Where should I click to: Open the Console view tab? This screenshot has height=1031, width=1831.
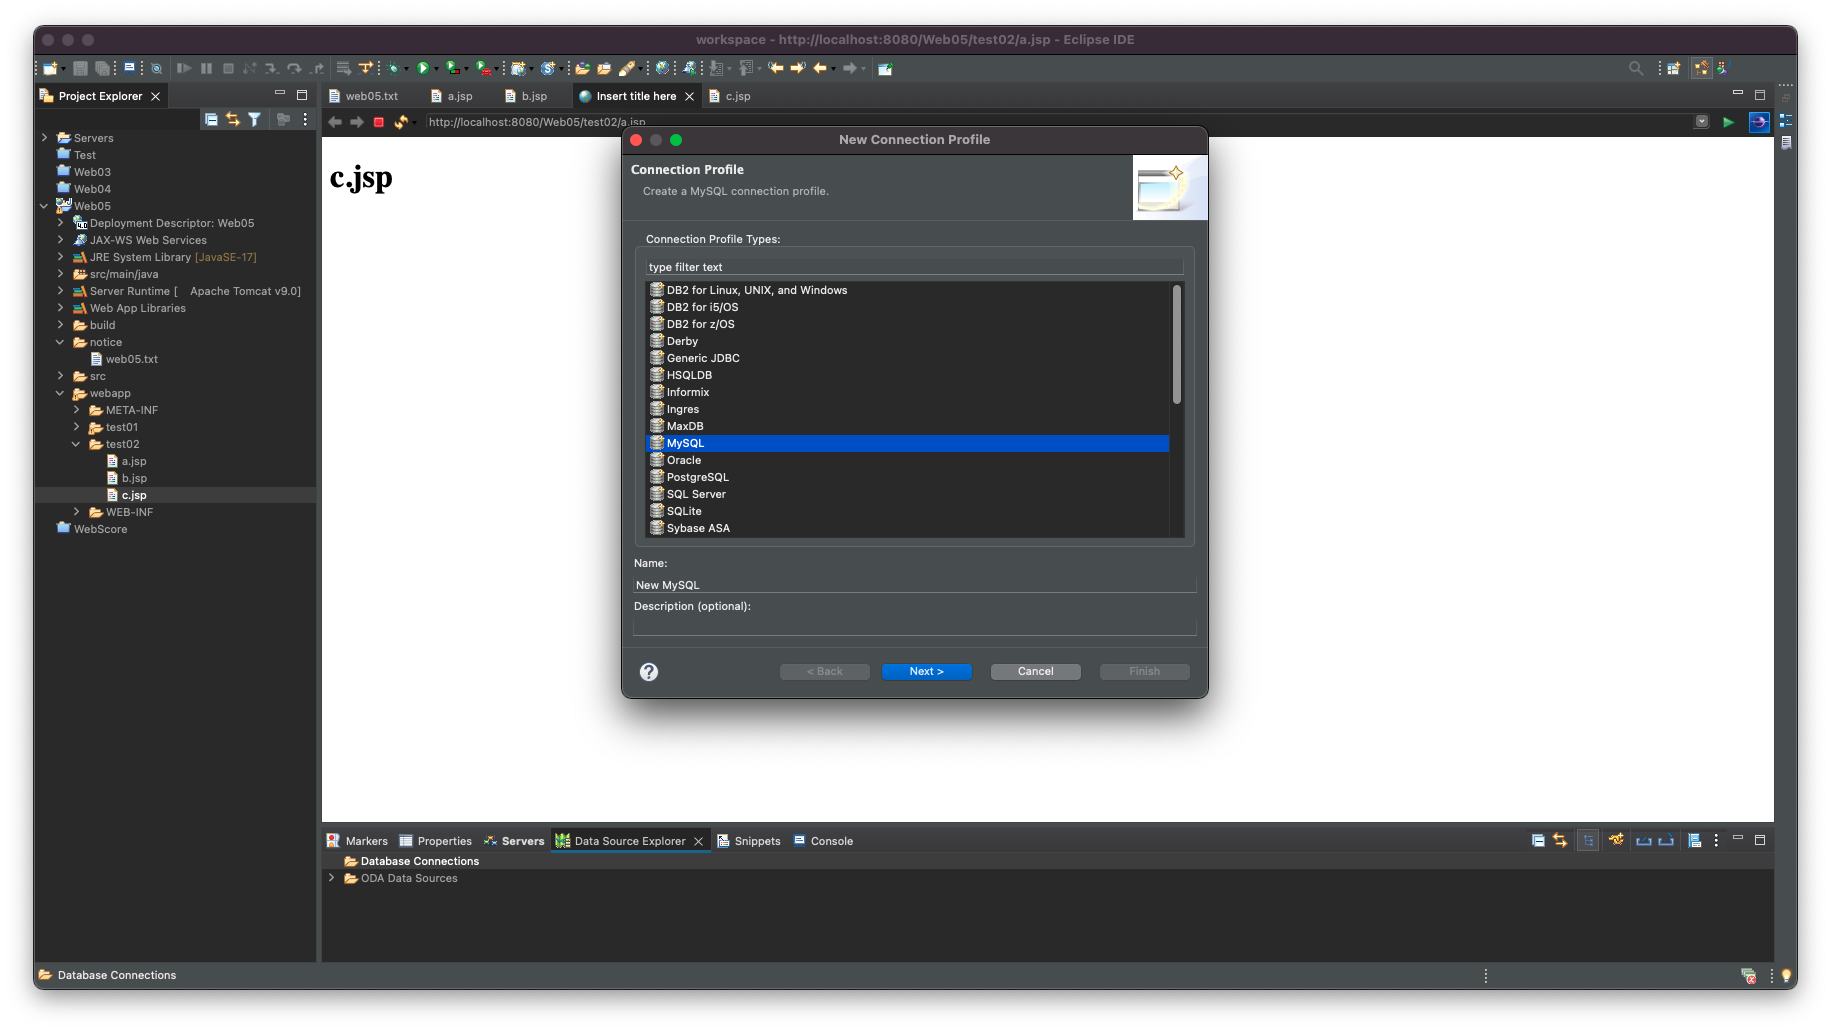[823, 841]
